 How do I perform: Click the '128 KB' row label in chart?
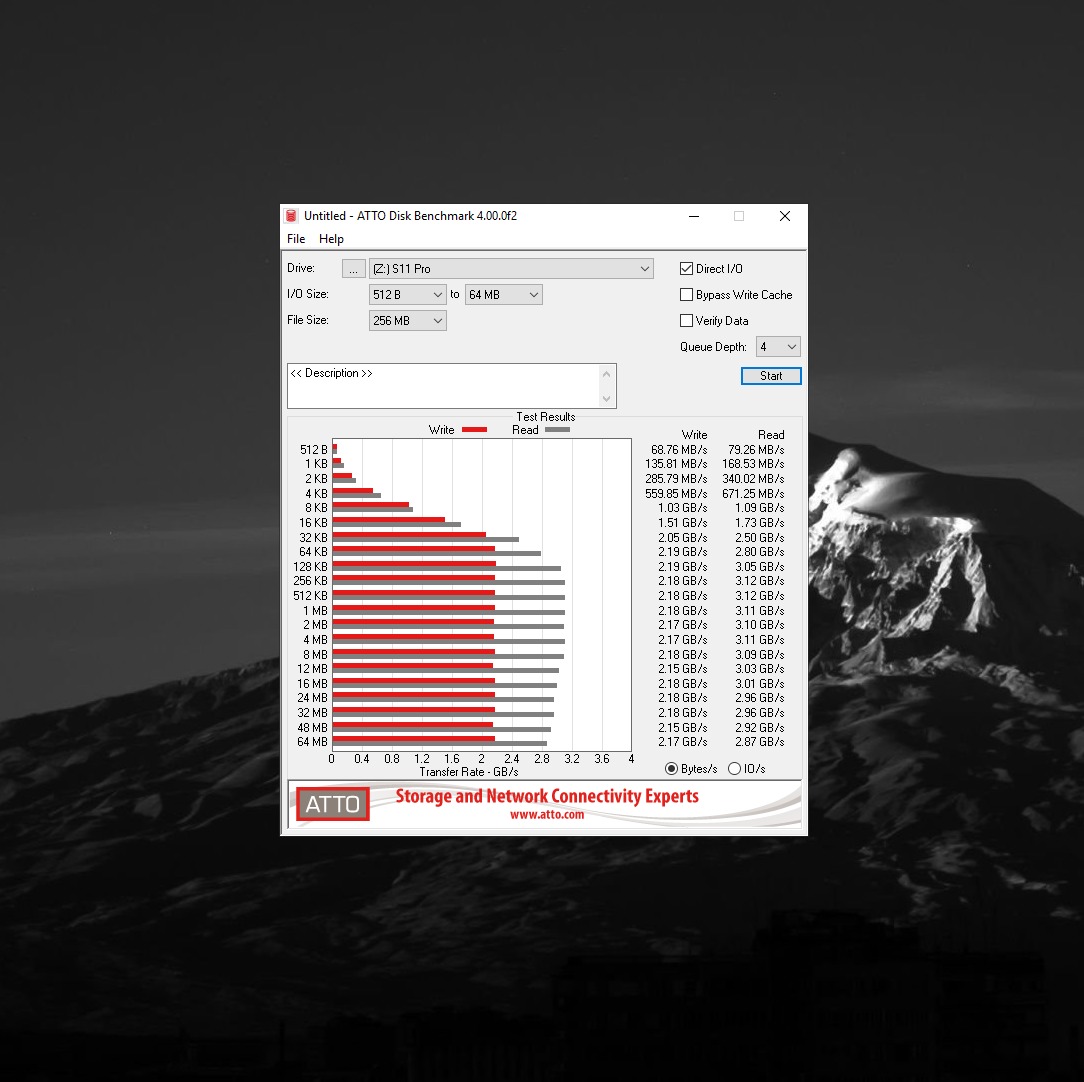tap(310, 567)
